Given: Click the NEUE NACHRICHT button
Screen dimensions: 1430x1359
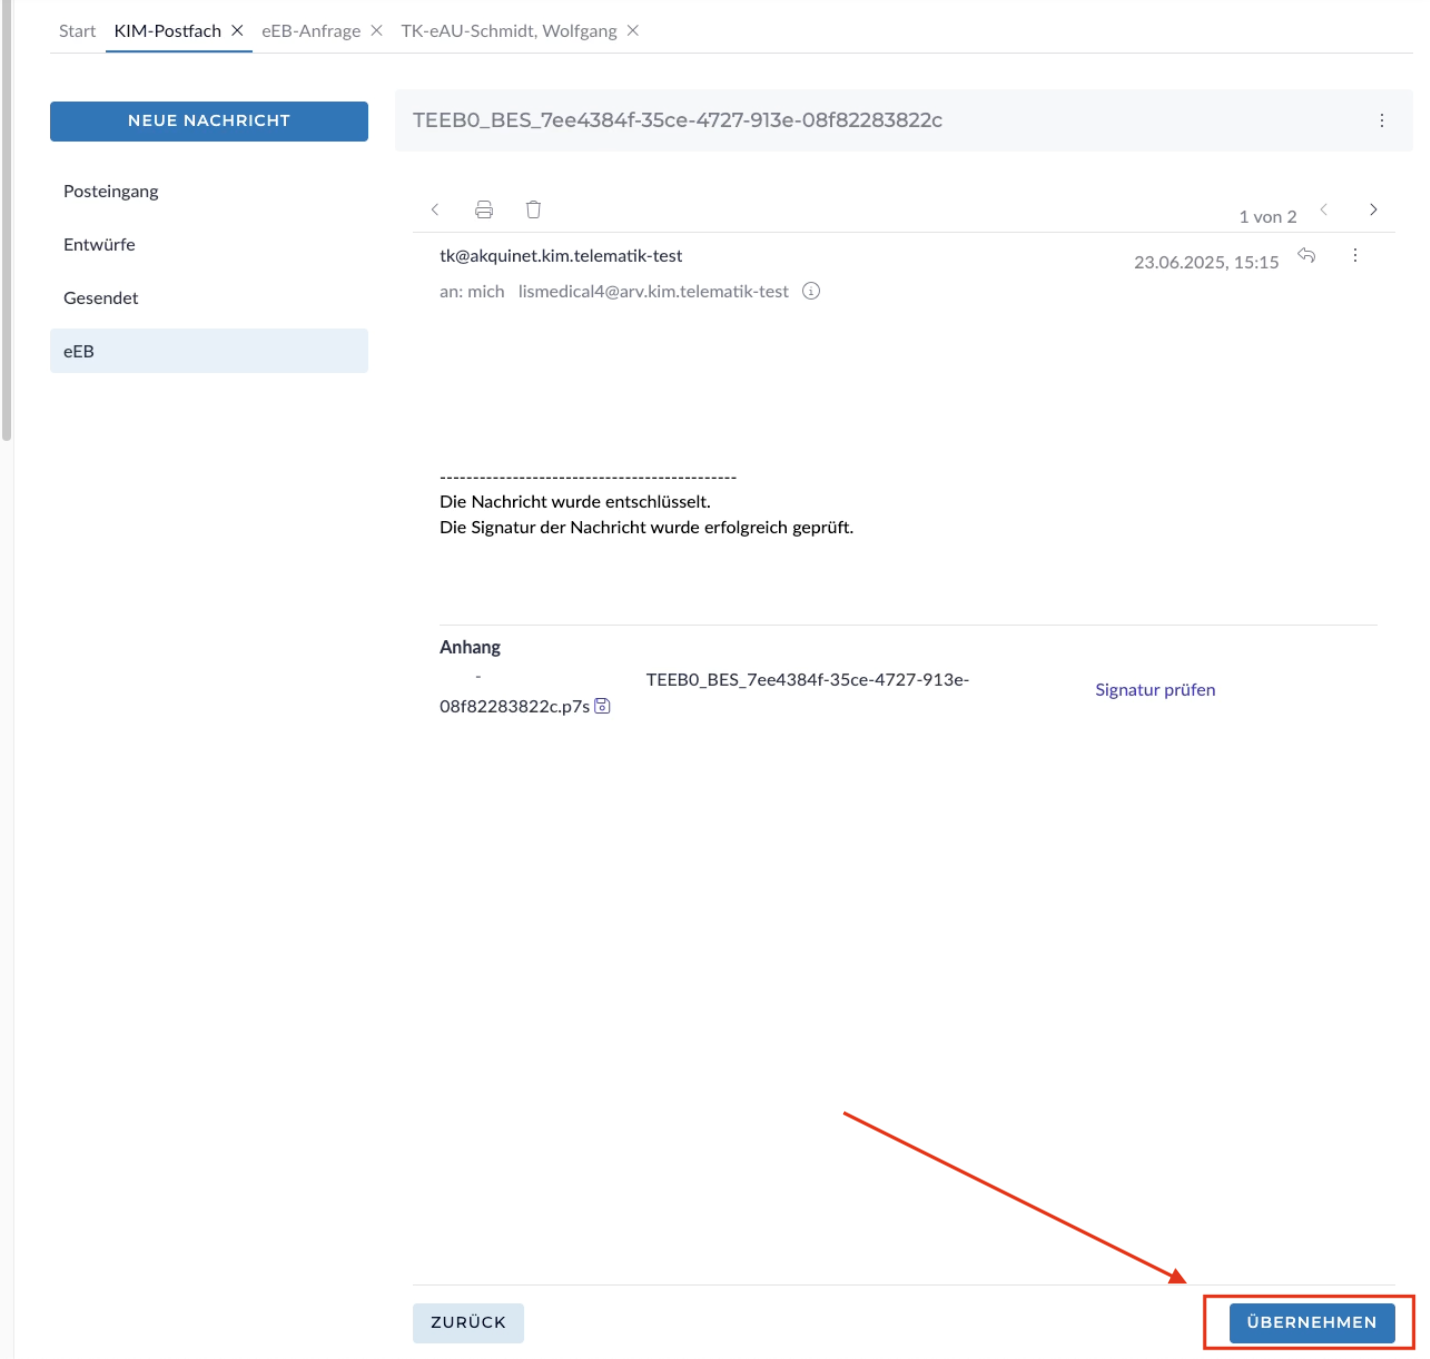Looking at the screenshot, I should pyautogui.click(x=209, y=120).
